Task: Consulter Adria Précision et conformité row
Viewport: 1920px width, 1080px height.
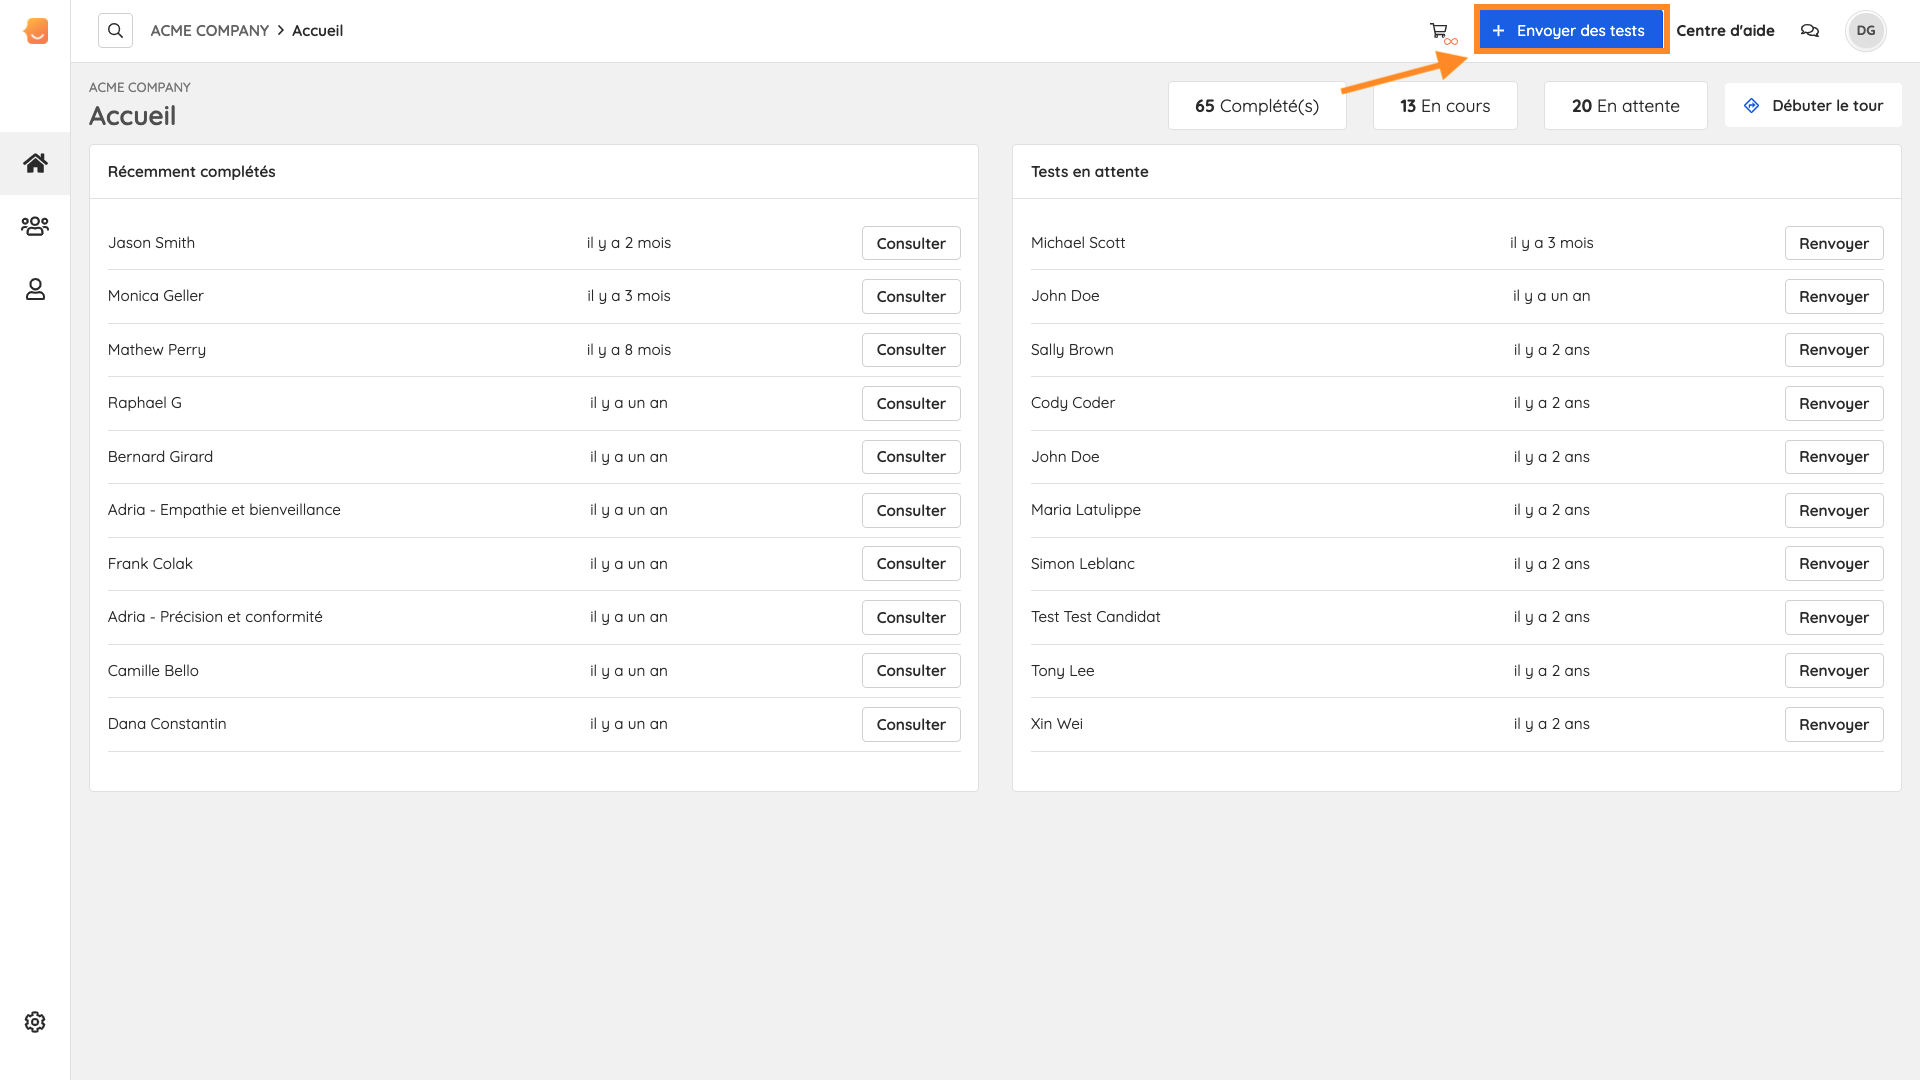Action: pos(911,617)
